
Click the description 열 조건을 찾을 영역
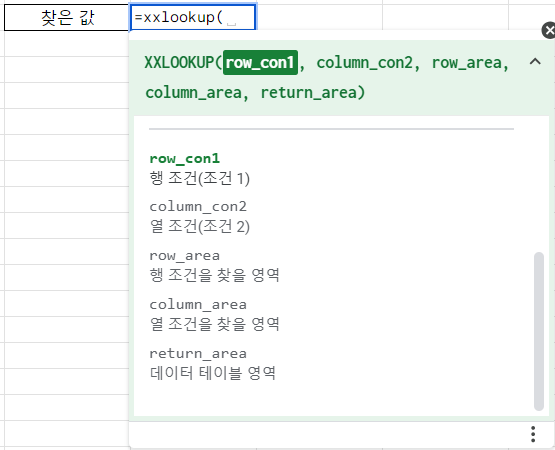[214, 324]
